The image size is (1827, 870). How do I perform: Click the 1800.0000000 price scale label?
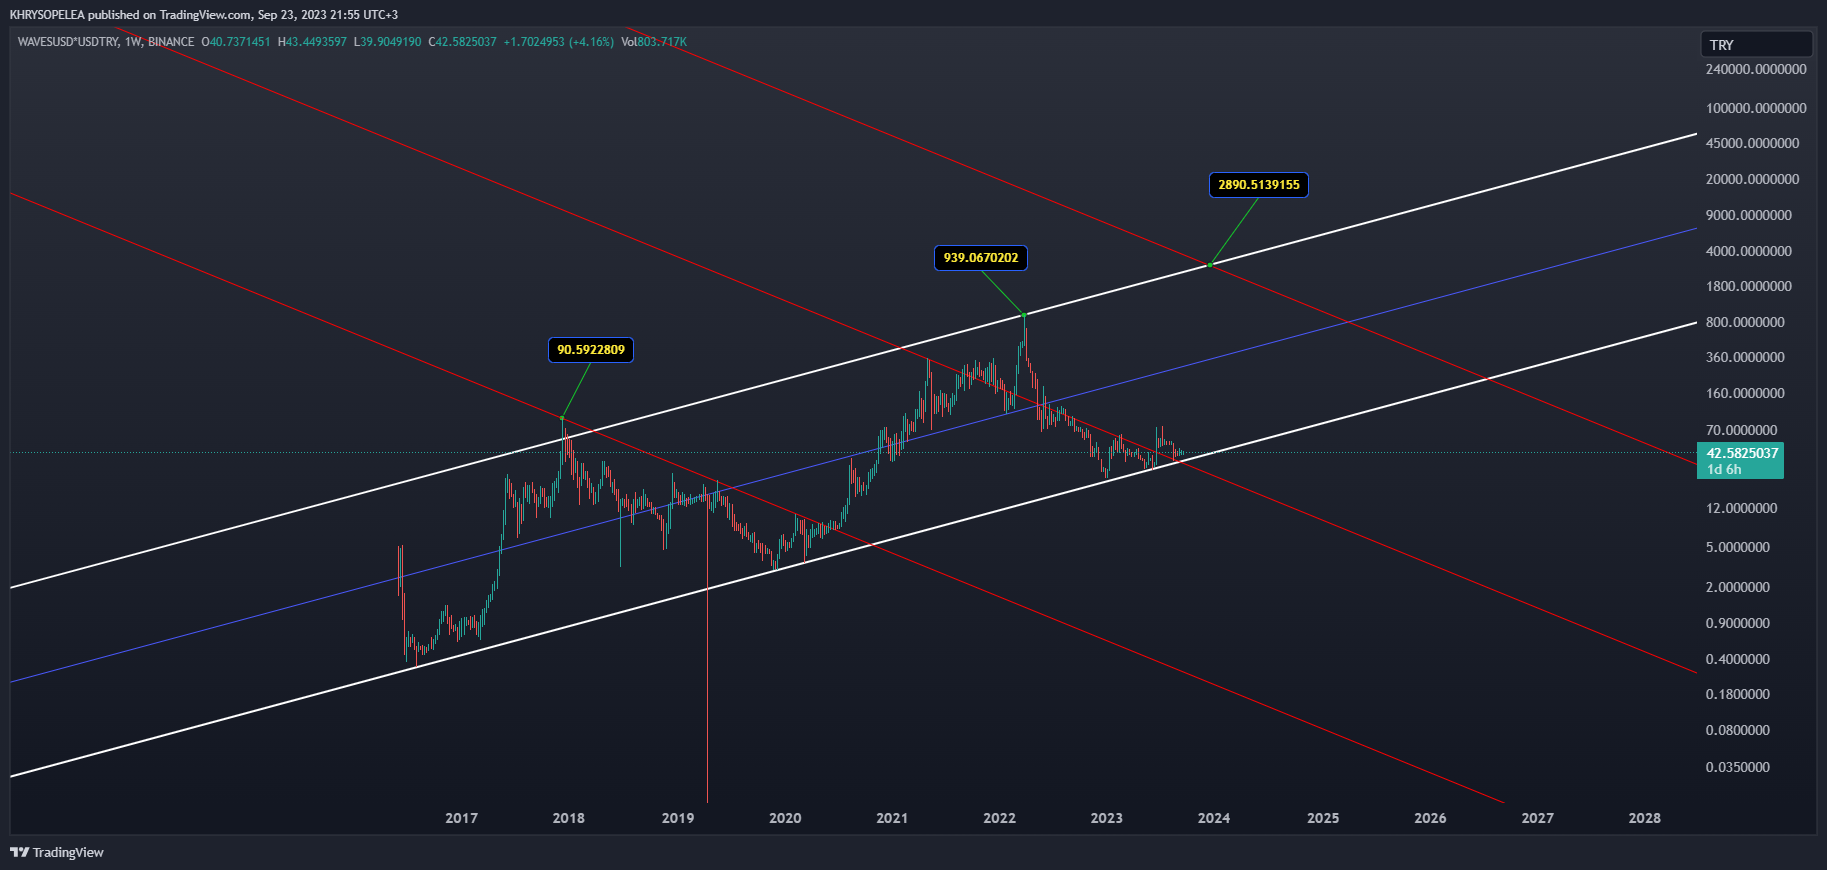[x=1749, y=286]
